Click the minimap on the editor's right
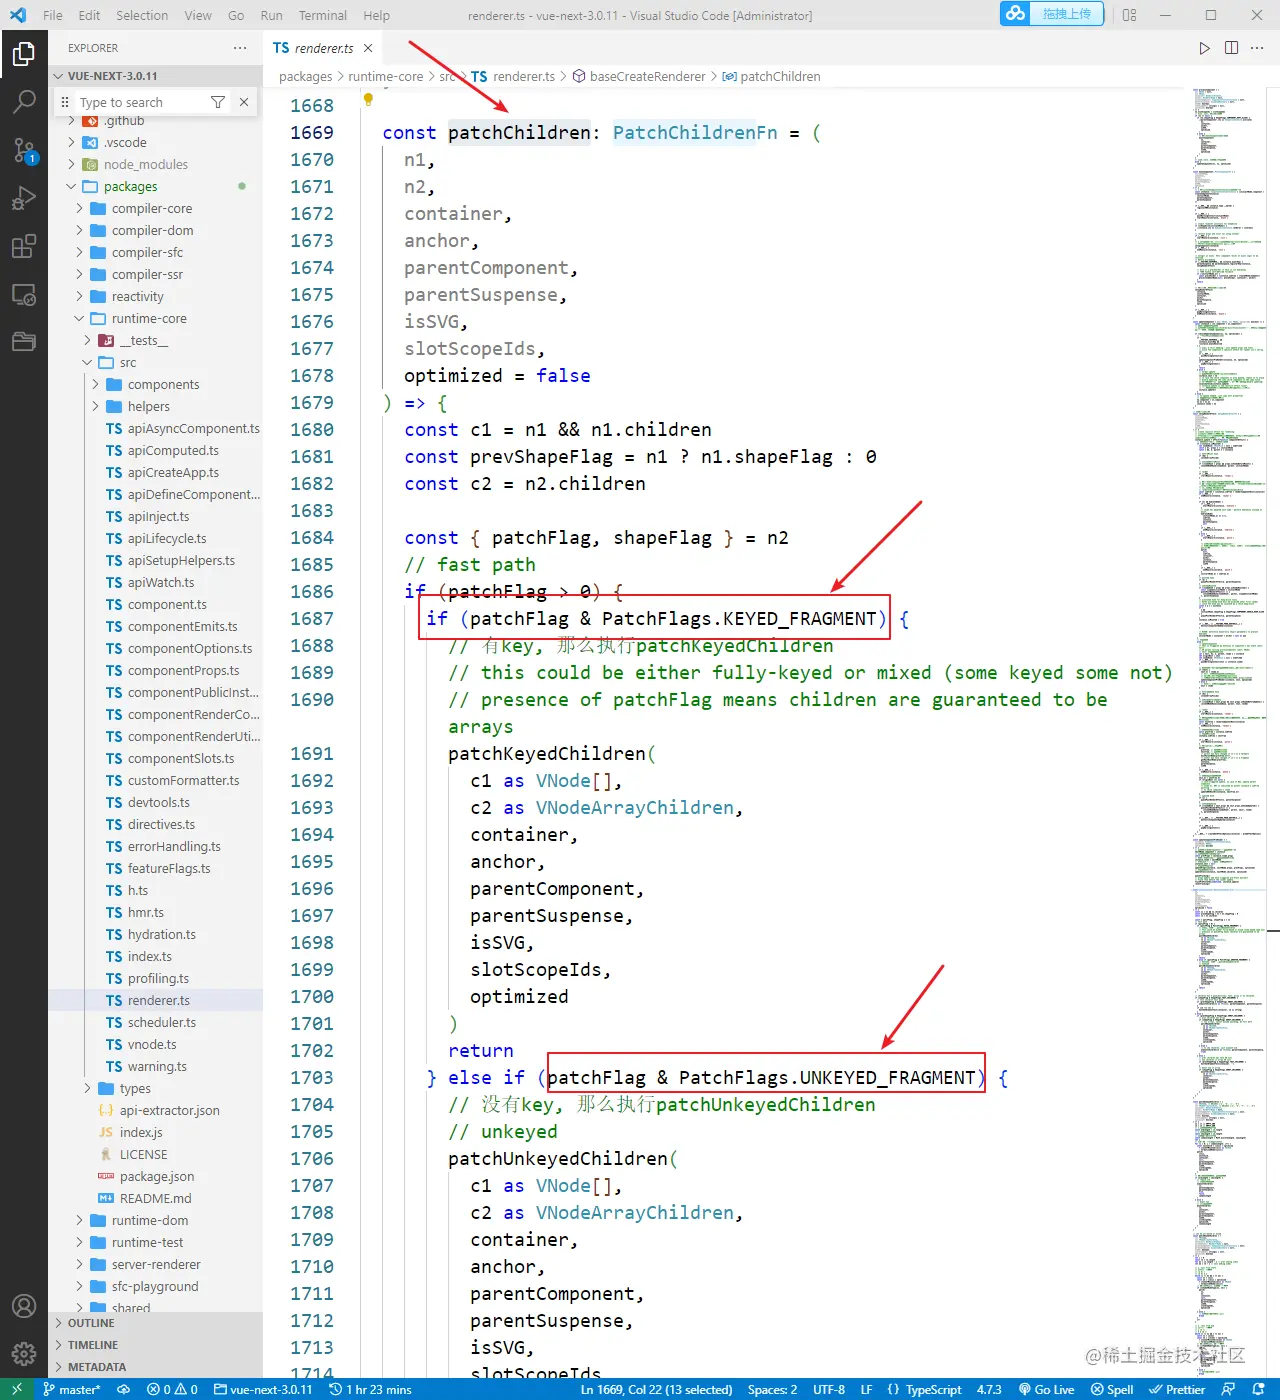The image size is (1280, 1400). pyautogui.click(x=1229, y=730)
